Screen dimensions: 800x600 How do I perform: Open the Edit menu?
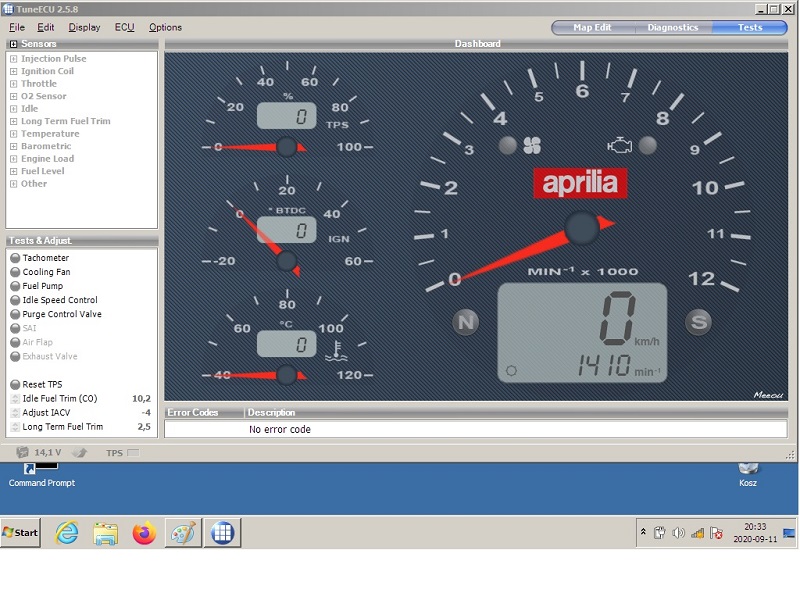45,28
